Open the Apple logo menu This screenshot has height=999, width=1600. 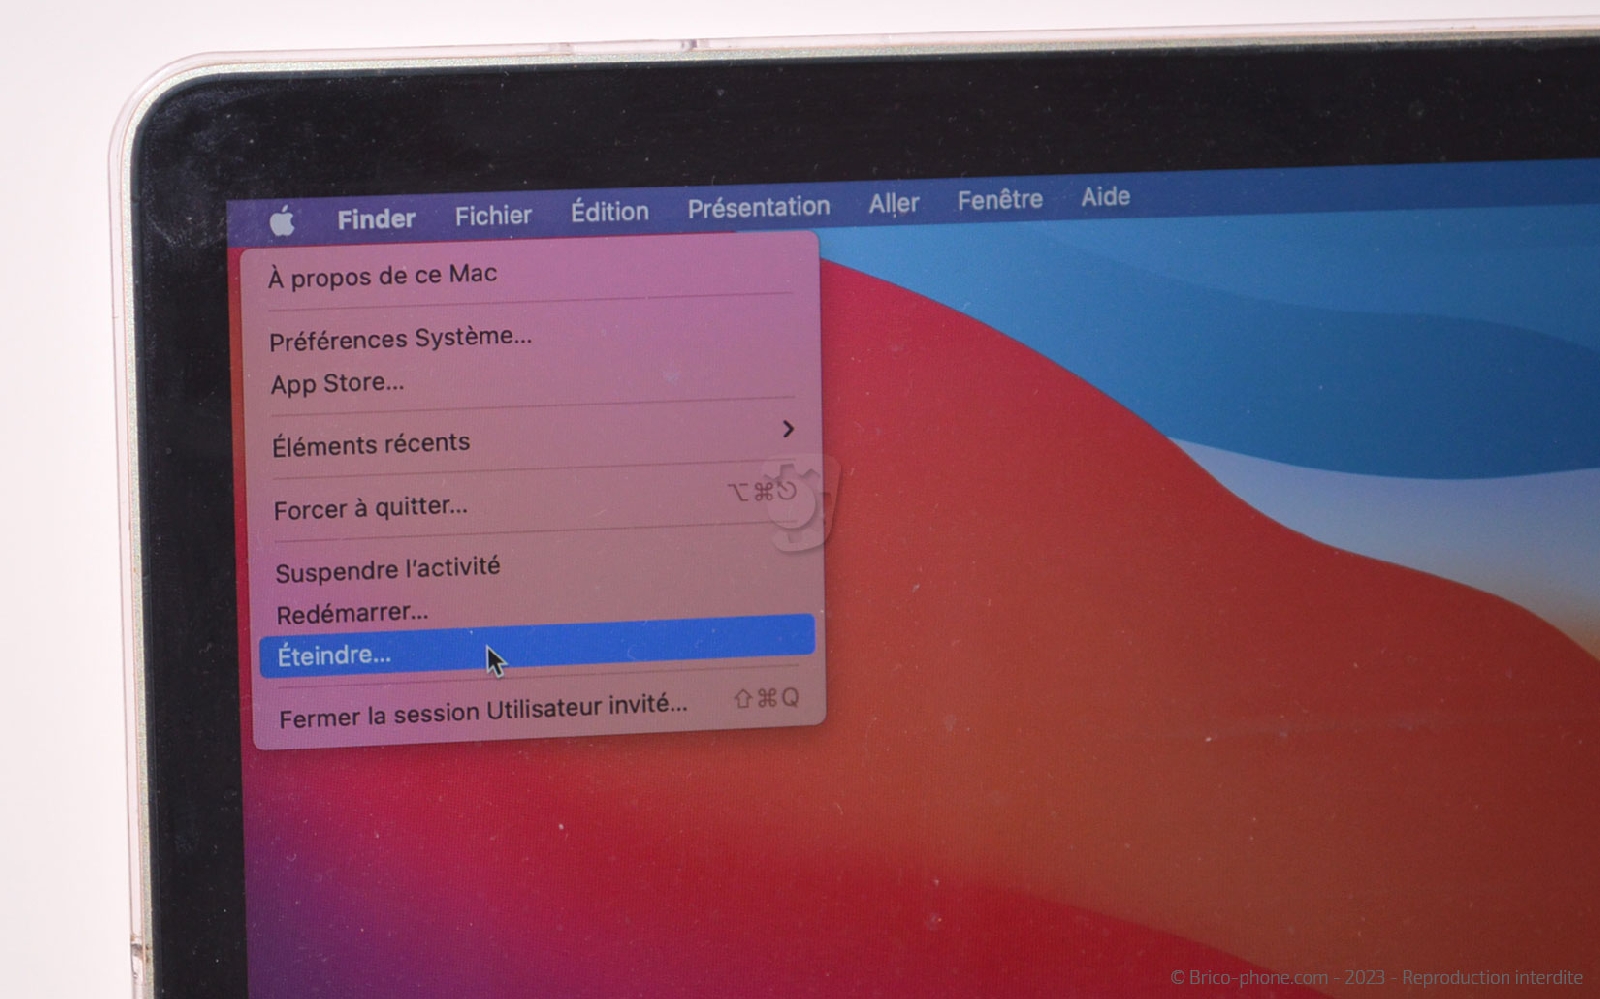[283, 221]
